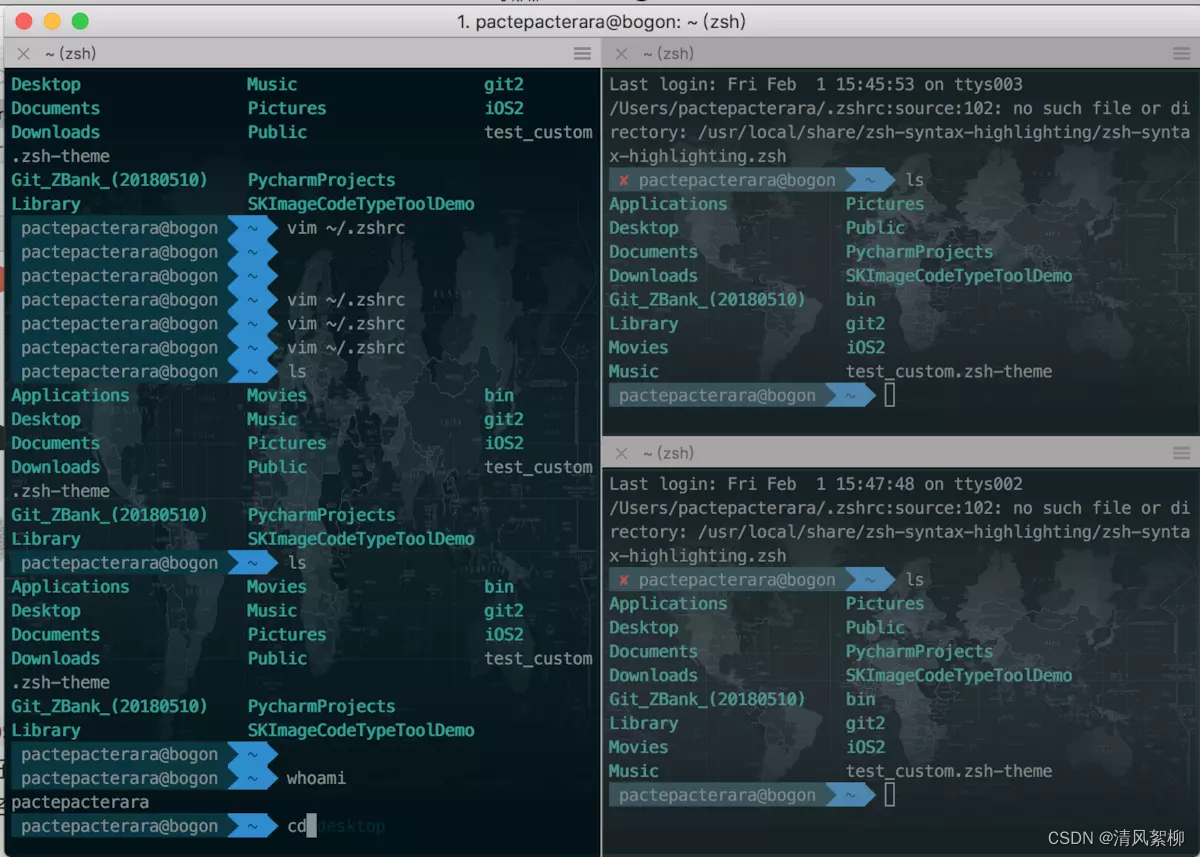This screenshot has width=1200, height=857.
Task: Click "pactepacterara@bogon" prompt beside the cd command
Action: tap(119, 826)
